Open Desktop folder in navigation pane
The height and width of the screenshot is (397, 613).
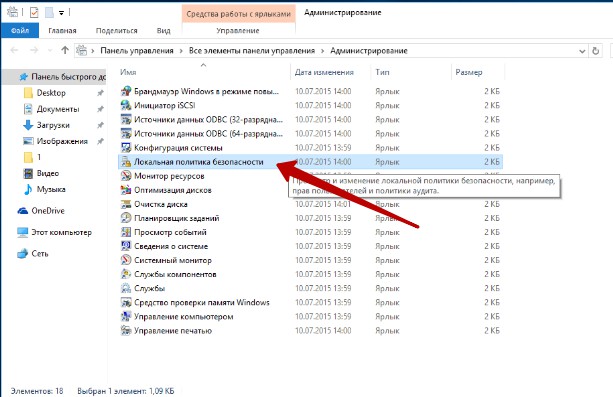tap(51, 93)
